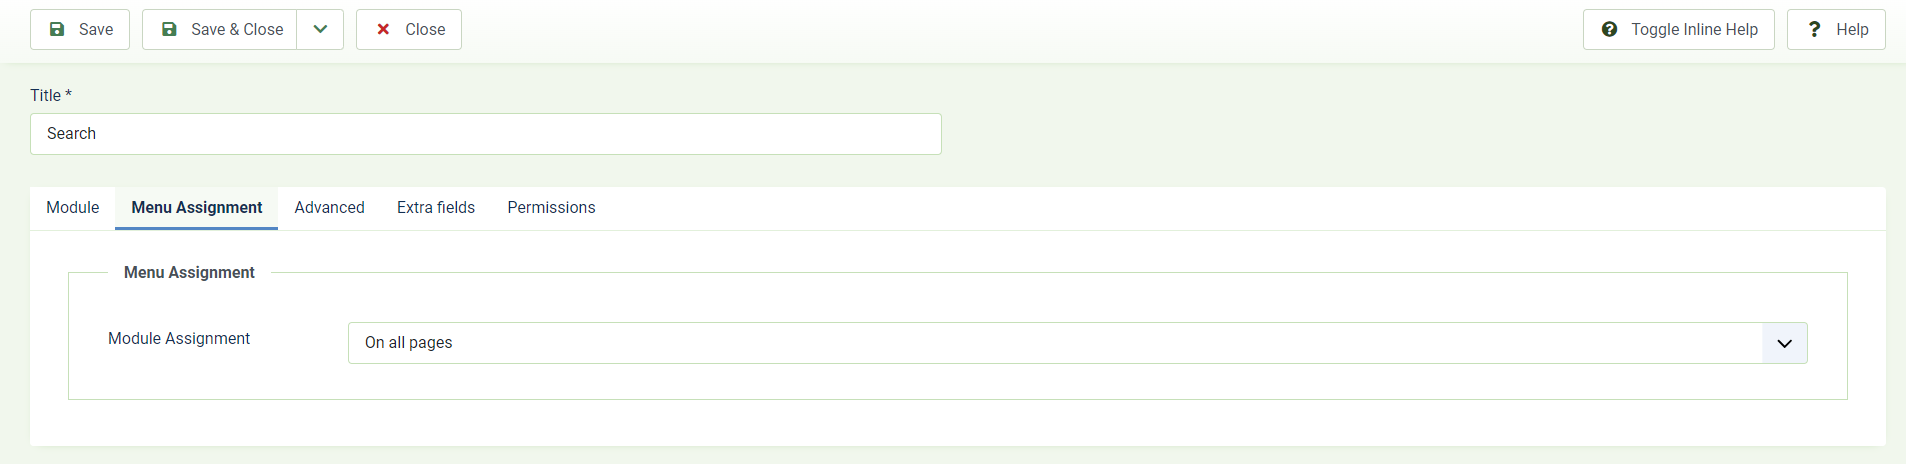This screenshot has width=1906, height=464.
Task: Click the Save & Close text
Action: [x=237, y=30]
